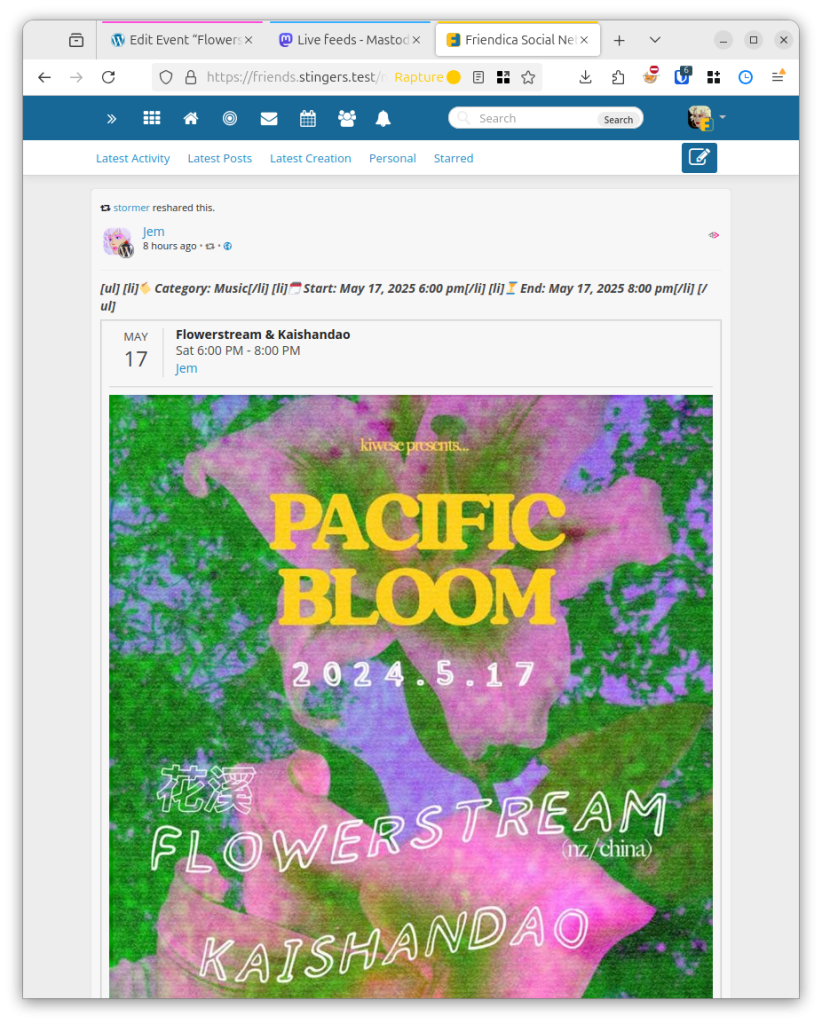This screenshot has width=822, height=1024.
Task: Open the Pacific Bloom poster image
Action: click(x=411, y=696)
